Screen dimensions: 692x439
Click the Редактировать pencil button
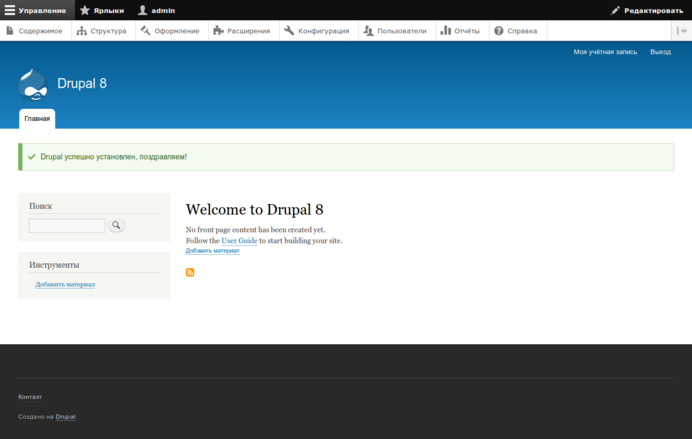click(x=647, y=10)
